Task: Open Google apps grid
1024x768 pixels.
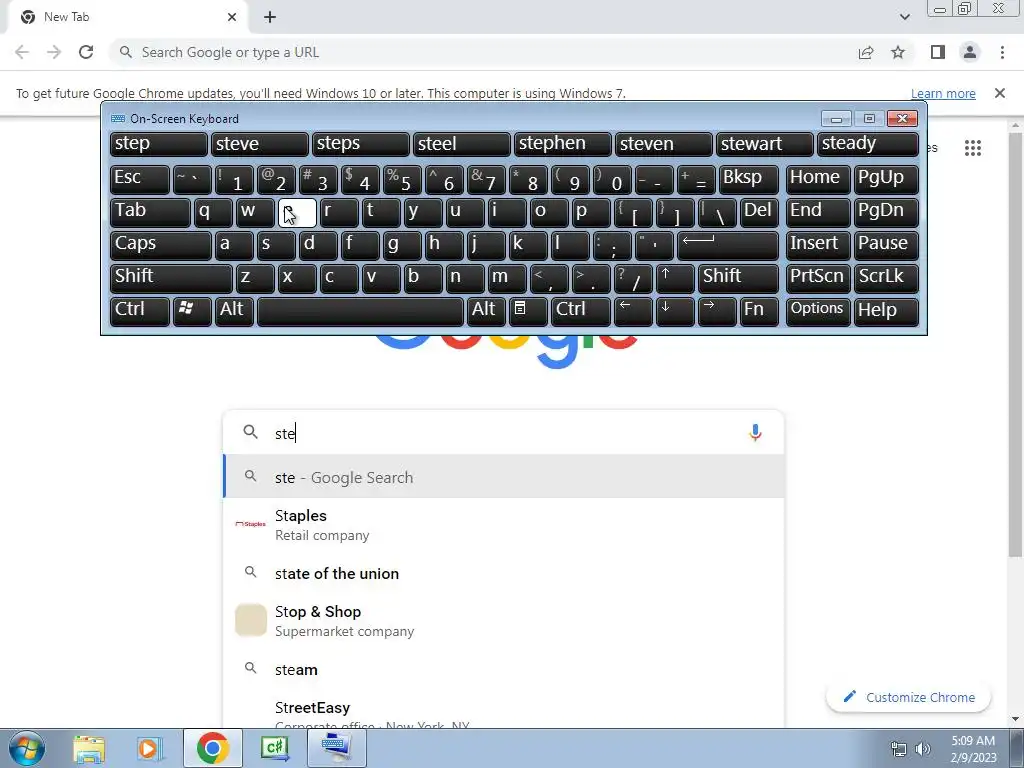Action: point(973,148)
